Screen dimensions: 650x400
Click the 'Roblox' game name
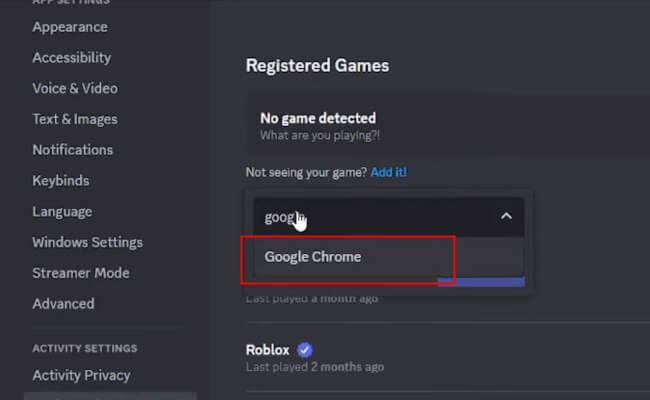[x=267, y=350]
